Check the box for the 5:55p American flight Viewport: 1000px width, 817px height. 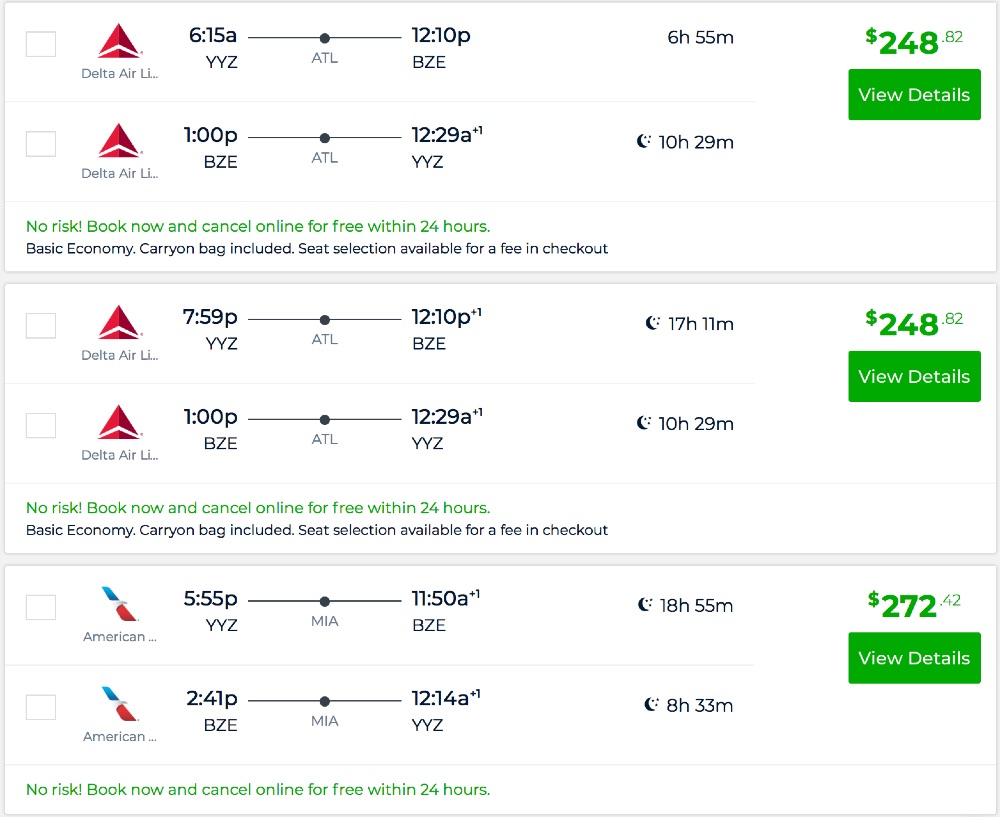pyautogui.click(x=41, y=607)
